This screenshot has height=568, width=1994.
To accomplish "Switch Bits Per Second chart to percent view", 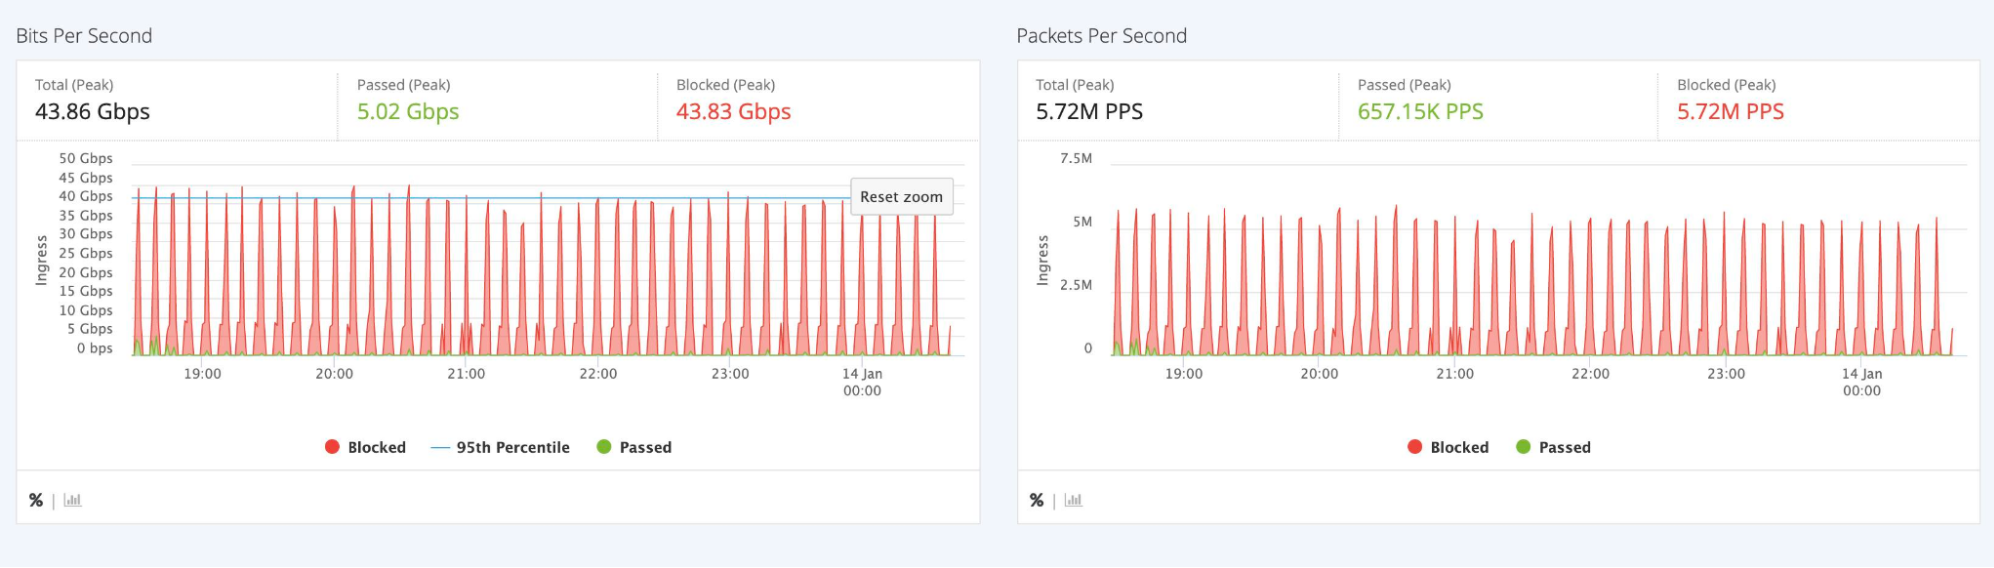I will 36,500.
